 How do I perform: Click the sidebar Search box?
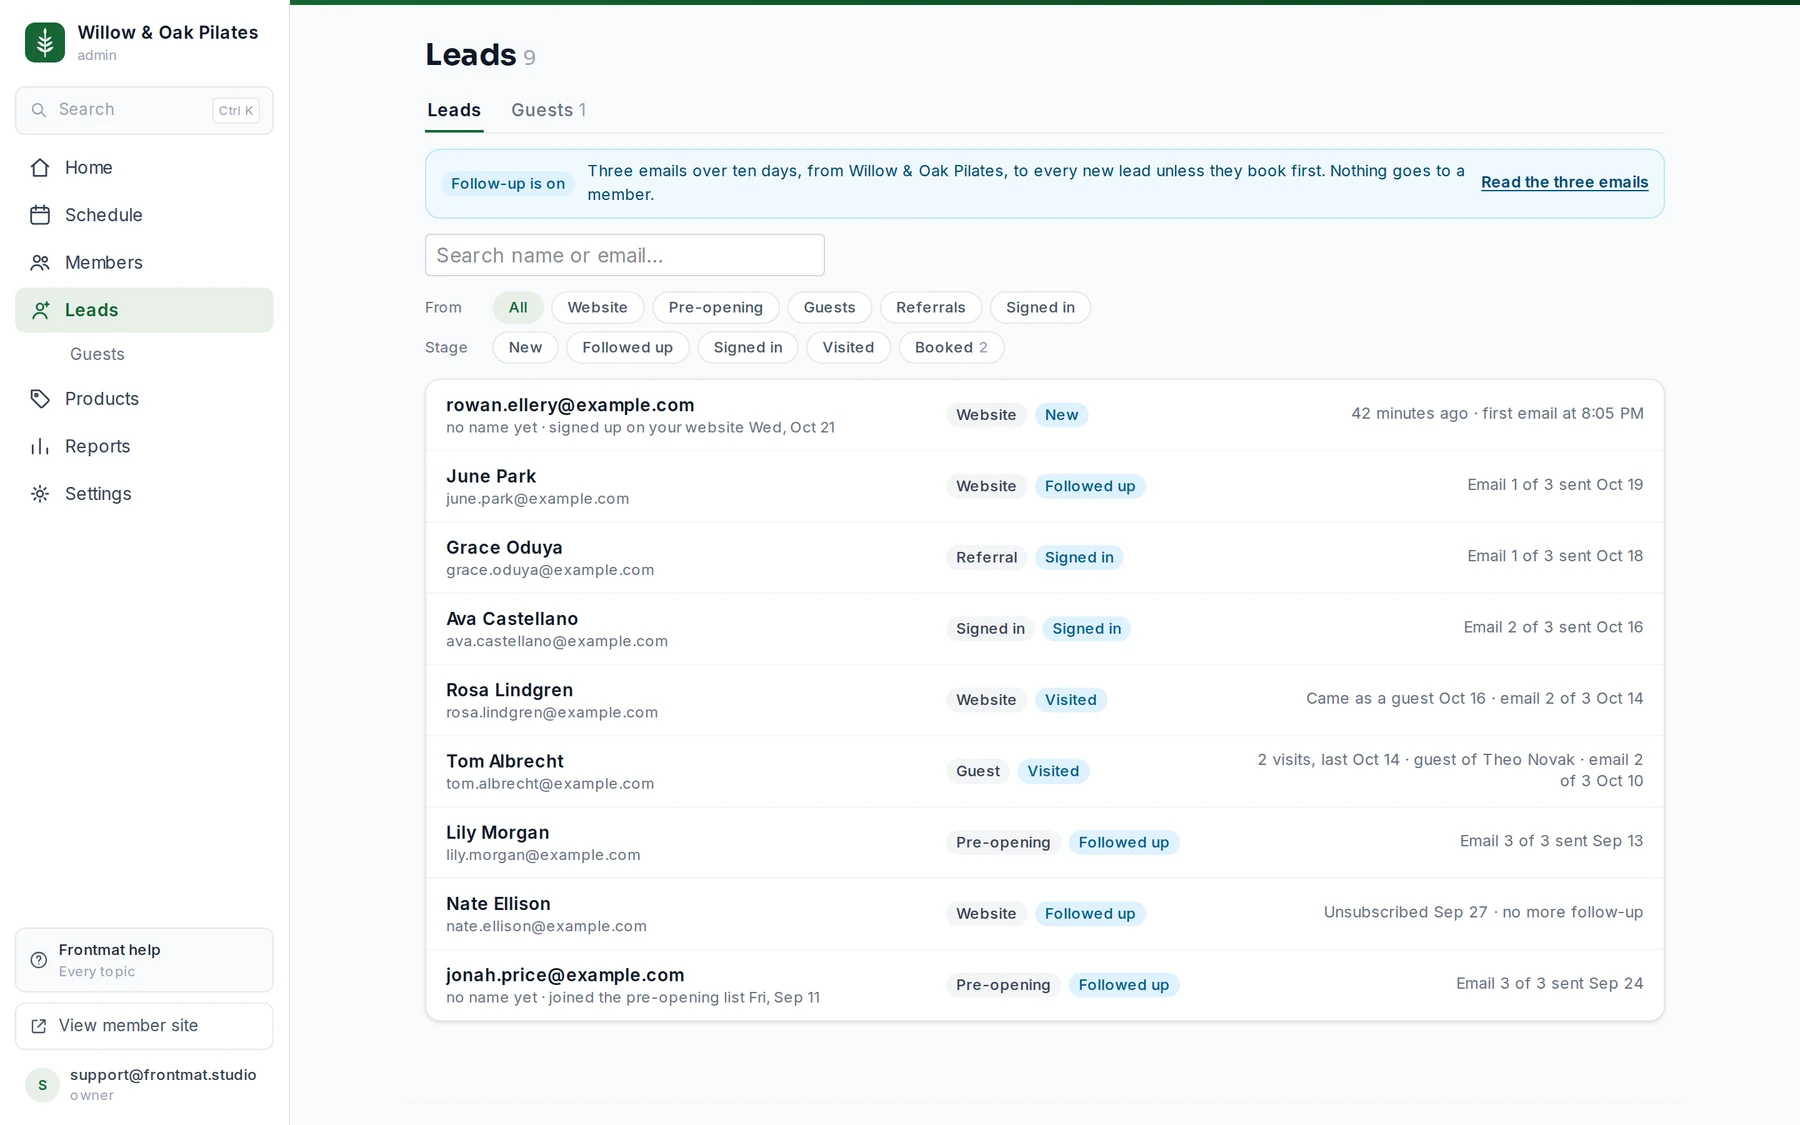144,110
